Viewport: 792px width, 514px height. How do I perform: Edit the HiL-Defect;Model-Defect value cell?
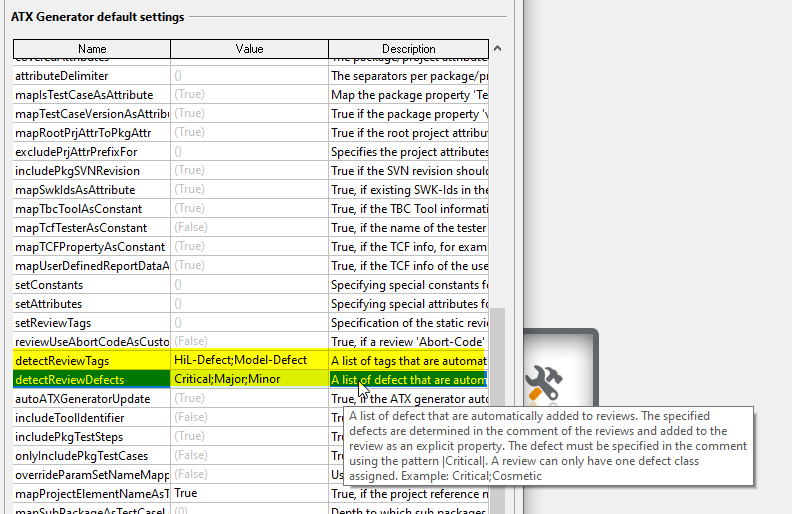coord(240,360)
